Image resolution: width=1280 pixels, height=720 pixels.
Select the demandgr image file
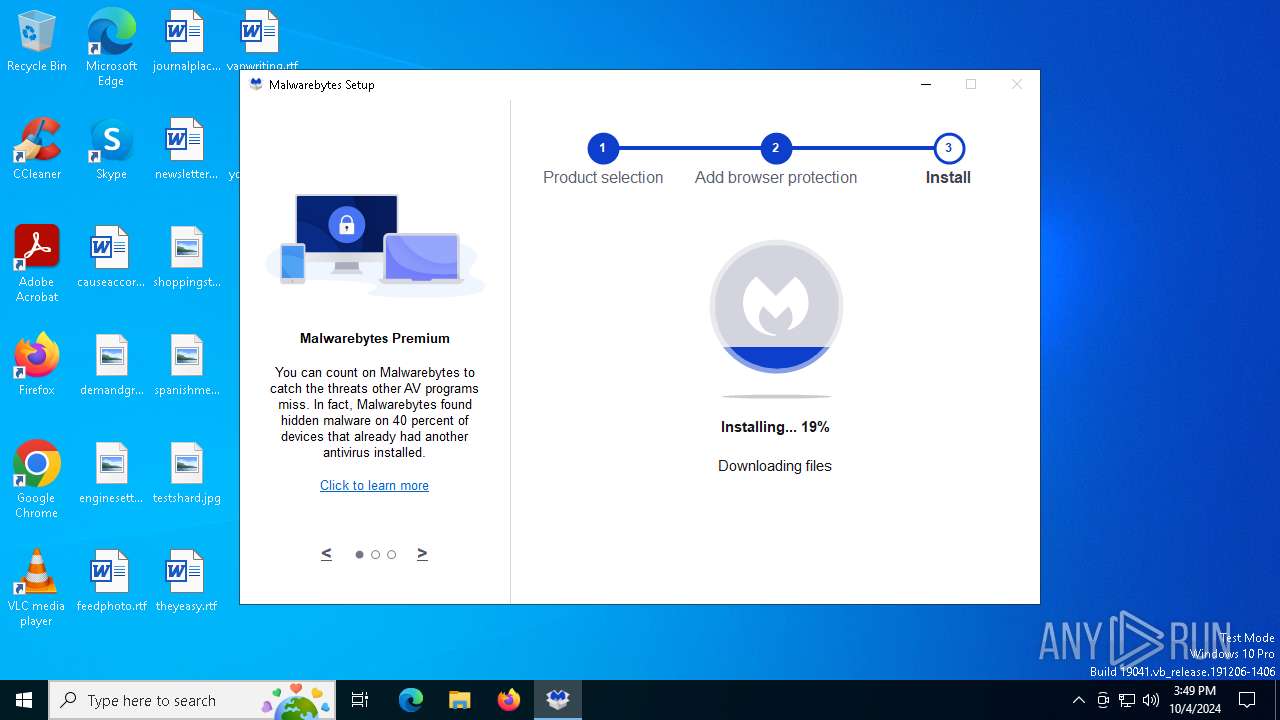111,366
